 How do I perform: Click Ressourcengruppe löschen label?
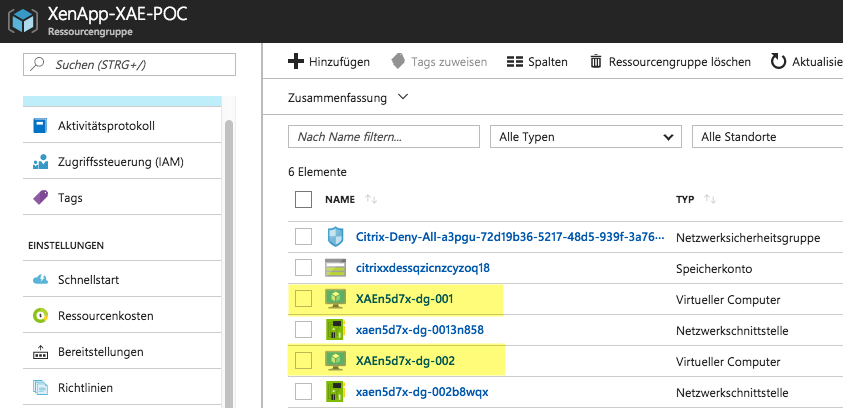(680, 62)
